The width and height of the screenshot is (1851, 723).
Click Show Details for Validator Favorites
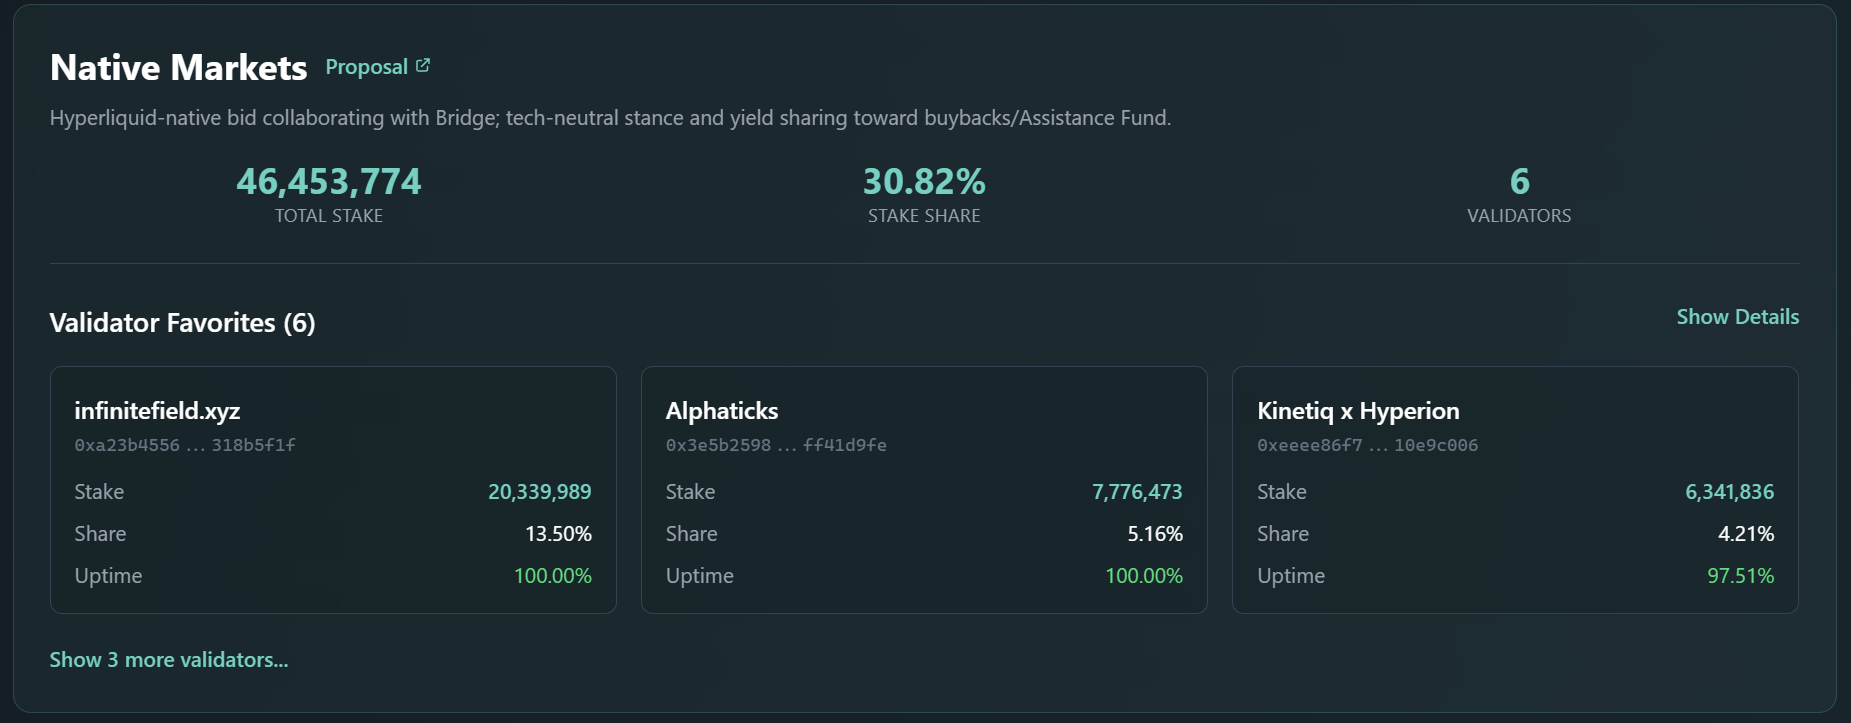[1736, 316]
